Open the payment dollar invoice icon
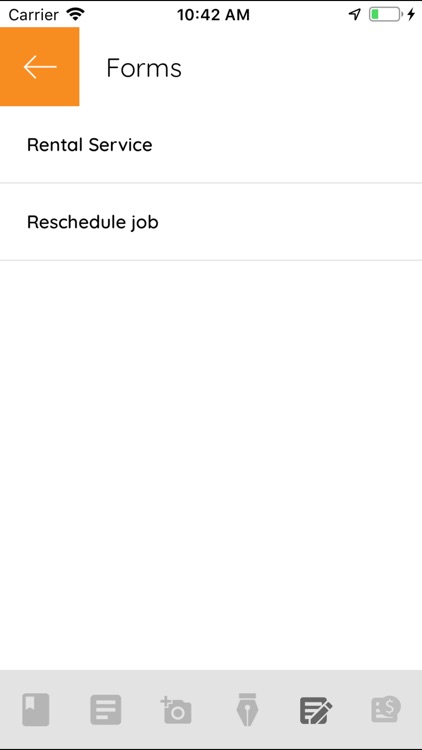Image resolution: width=422 pixels, height=750 pixels. tap(386, 709)
